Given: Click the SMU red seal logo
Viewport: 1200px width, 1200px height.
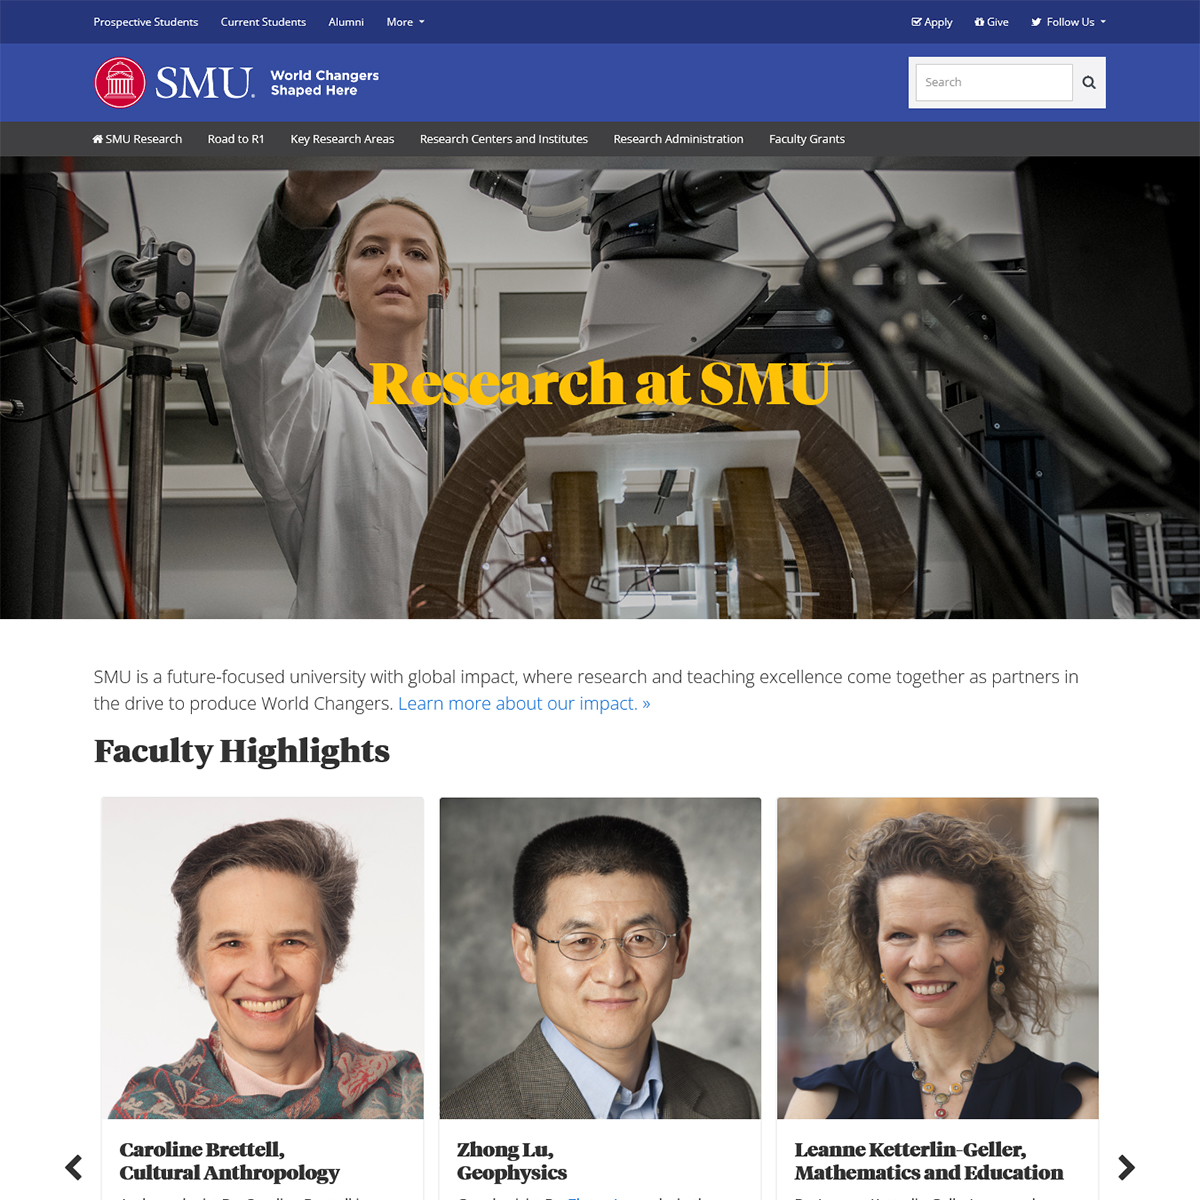Looking at the screenshot, I should point(120,83).
